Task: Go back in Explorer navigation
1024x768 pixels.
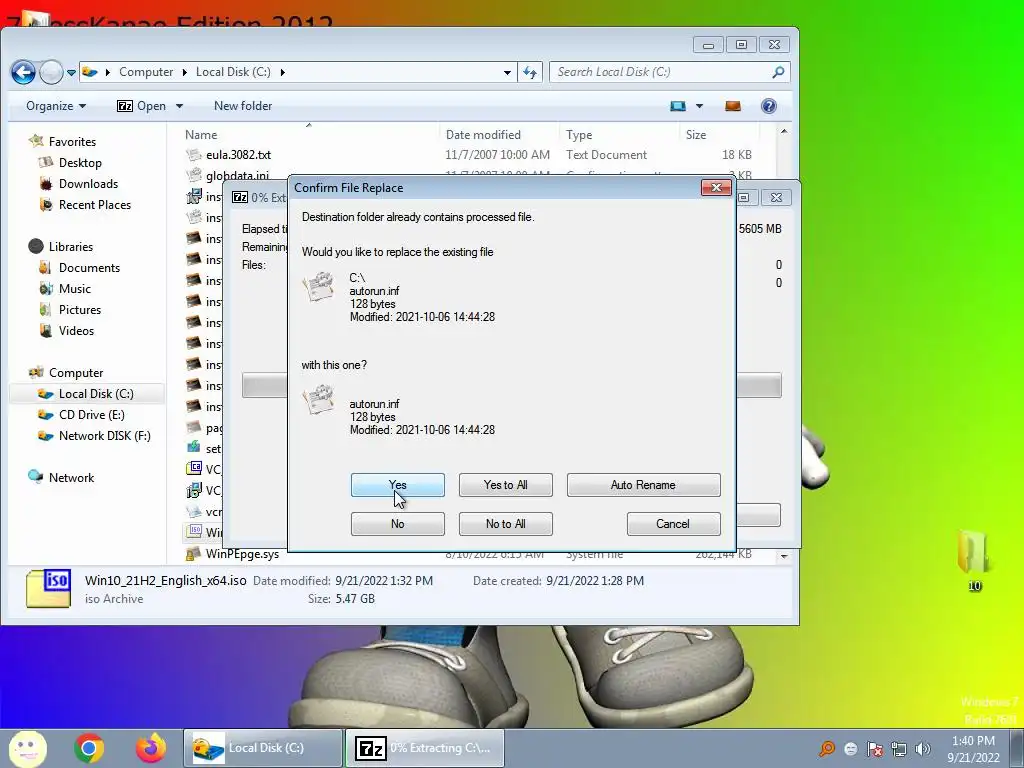Action: [24, 72]
